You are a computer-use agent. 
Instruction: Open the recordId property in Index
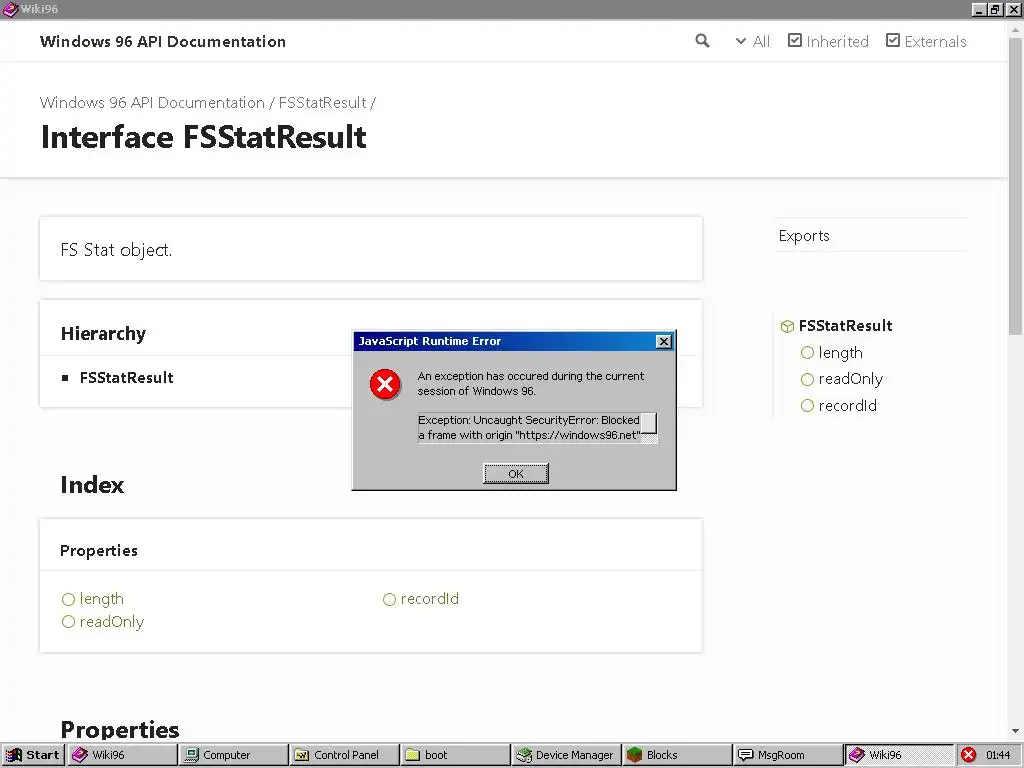[x=430, y=599]
